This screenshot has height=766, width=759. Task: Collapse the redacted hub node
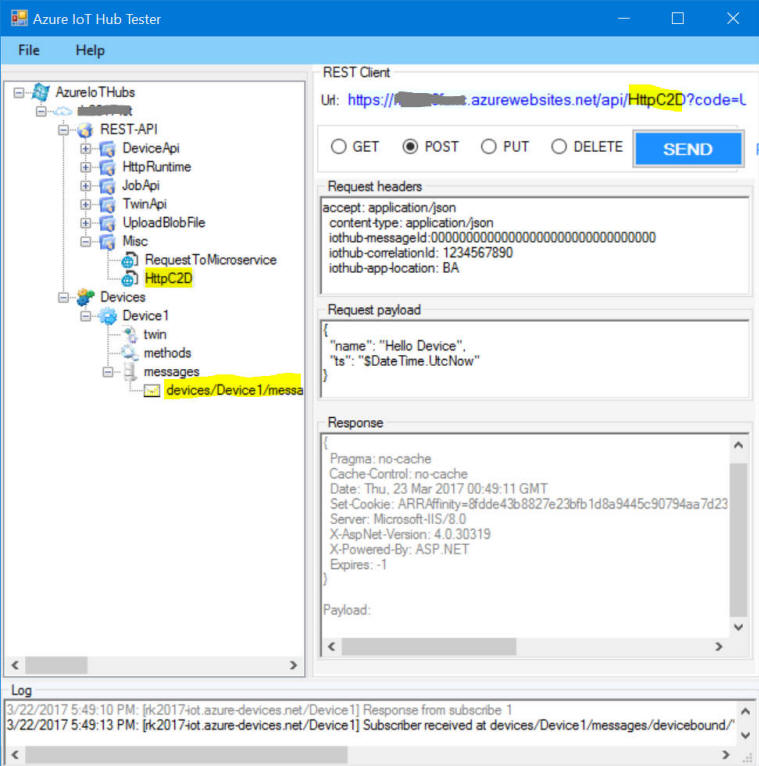click(41, 111)
